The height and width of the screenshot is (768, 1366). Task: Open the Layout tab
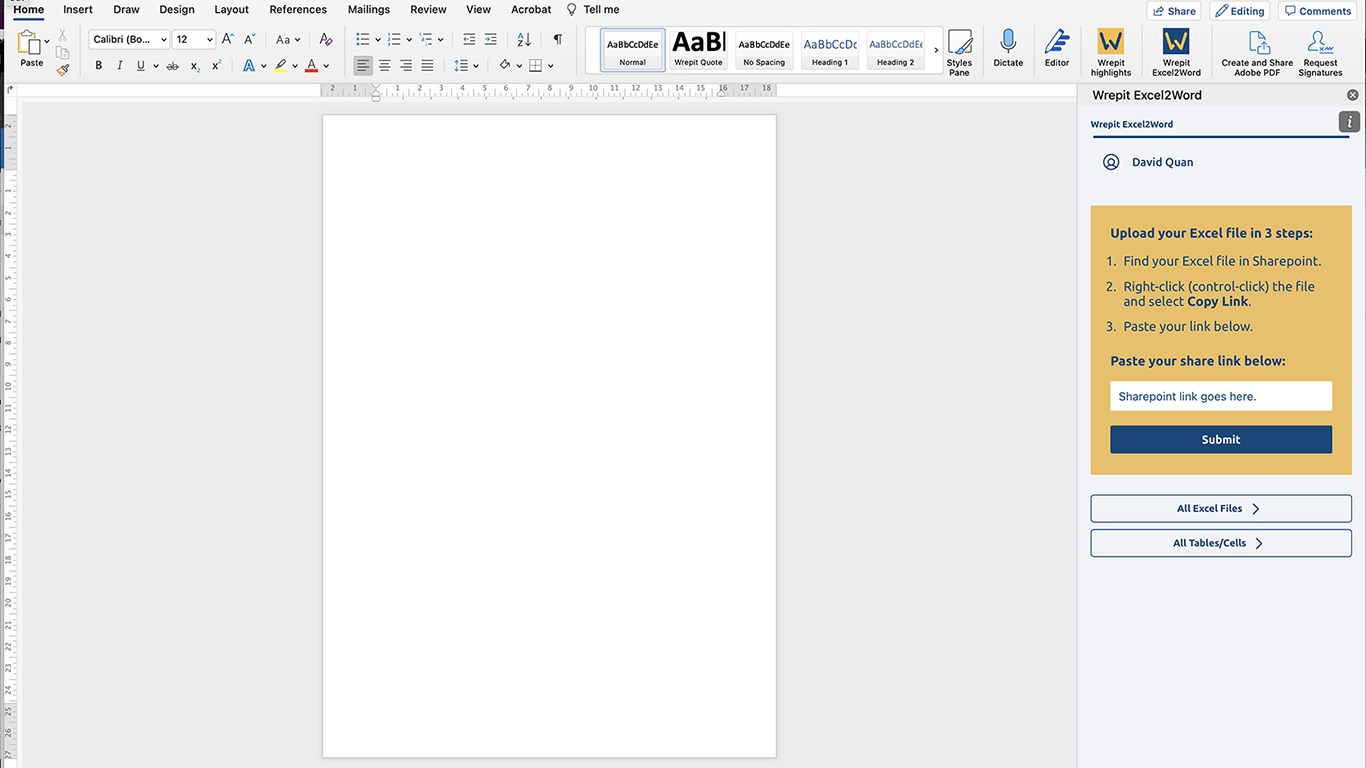[x=232, y=9]
